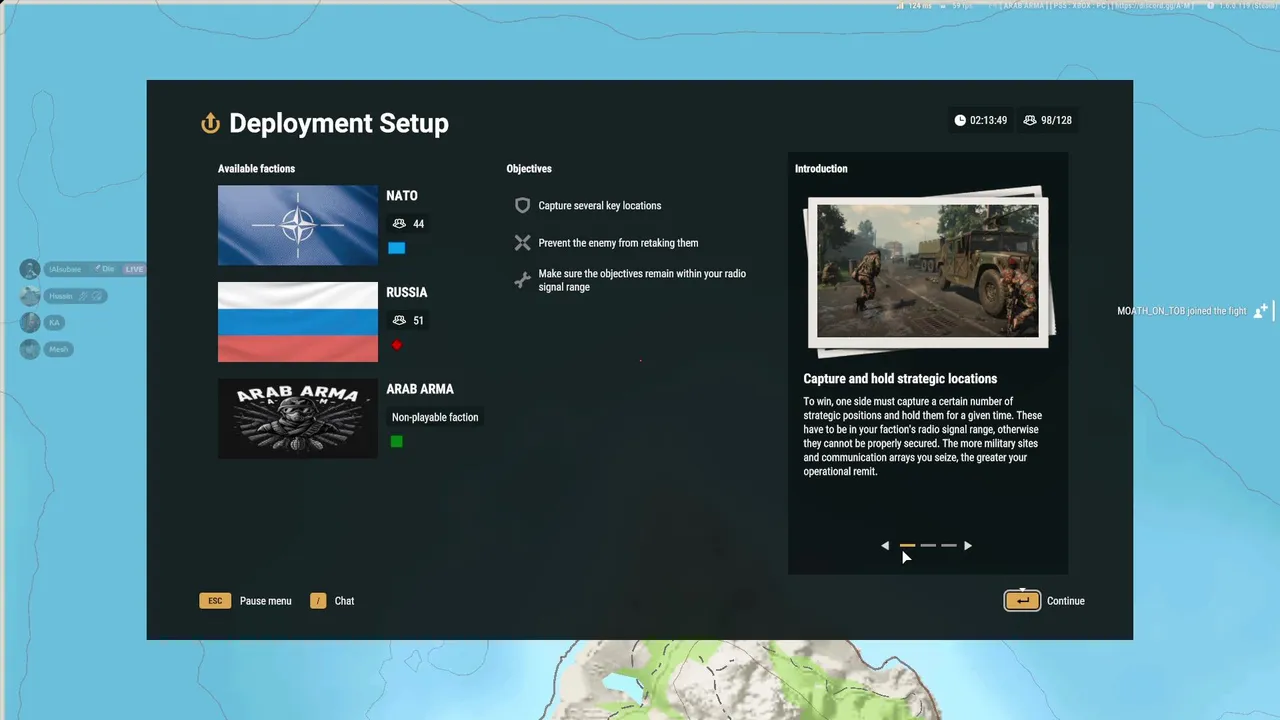Click the ARAB ARMA faction logo image

point(298,418)
